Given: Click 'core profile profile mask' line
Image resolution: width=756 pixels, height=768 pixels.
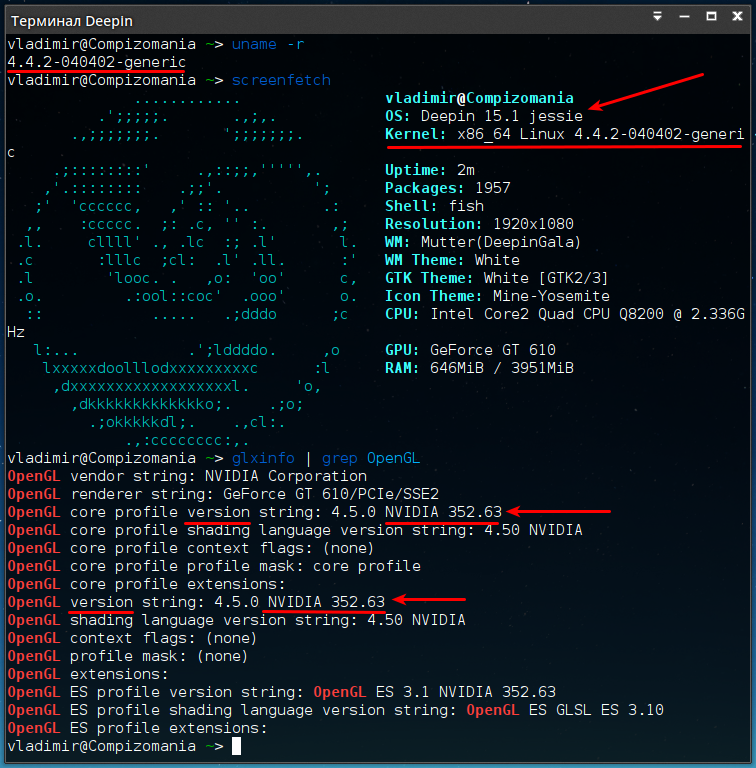Looking at the screenshot, I should pyautogui.click(x=214, y=566).
